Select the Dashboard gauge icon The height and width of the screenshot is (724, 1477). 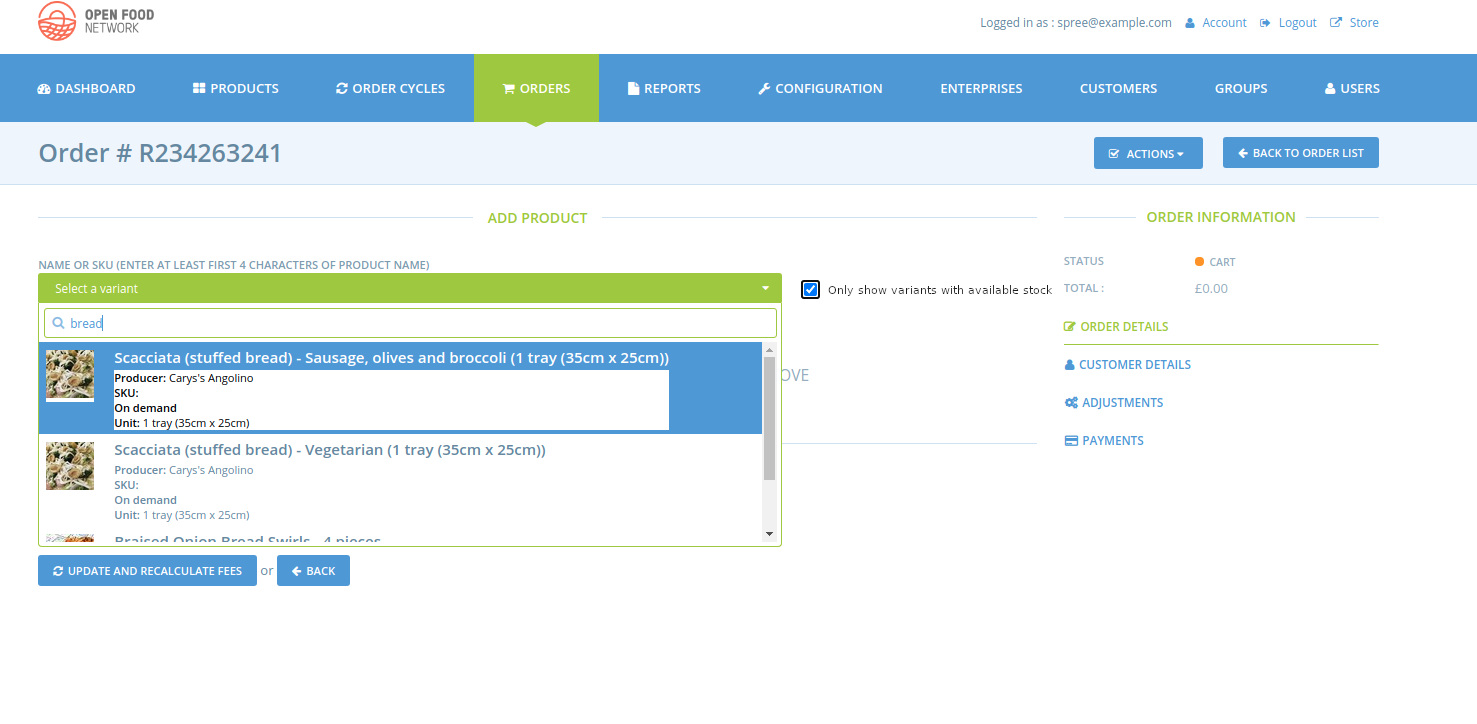pyautogui.click(x=42, y=88)
